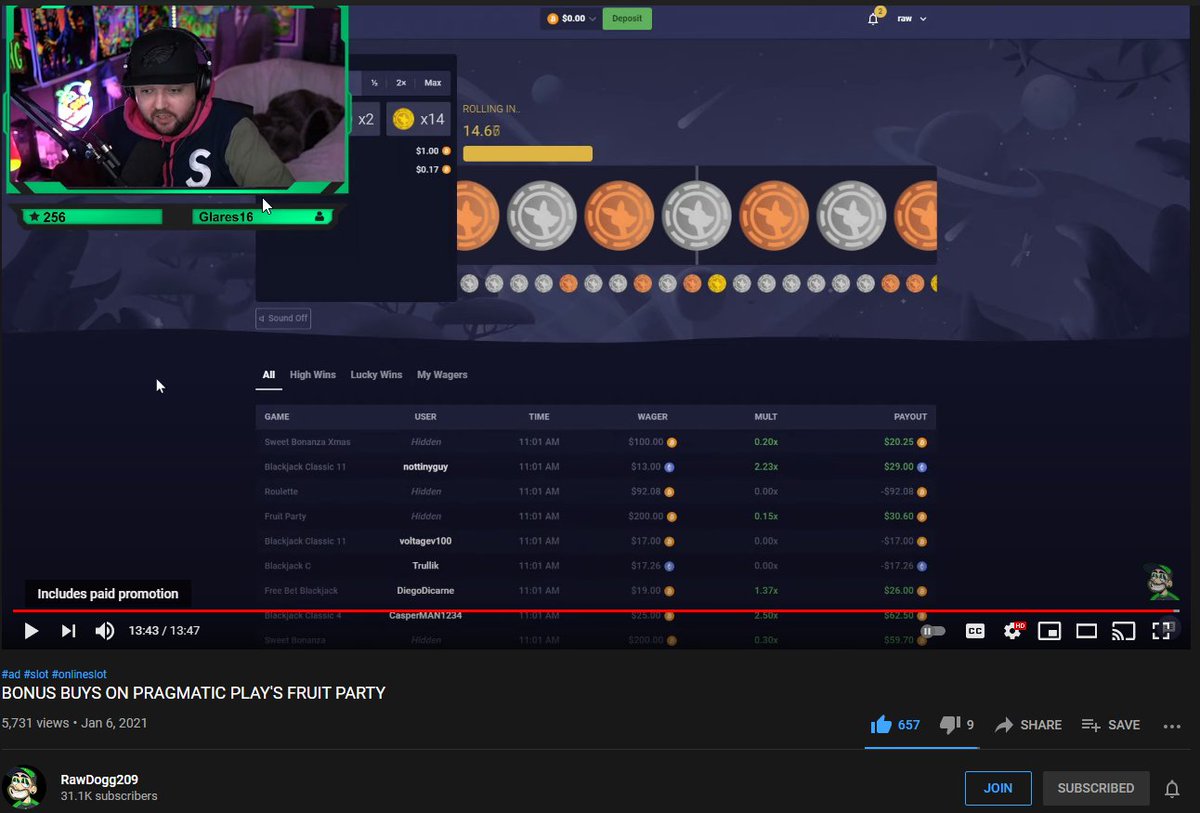Enter full screen mode
Image resolution: width=1200 pixels, height=813 pixels.
click(1161, 631)
